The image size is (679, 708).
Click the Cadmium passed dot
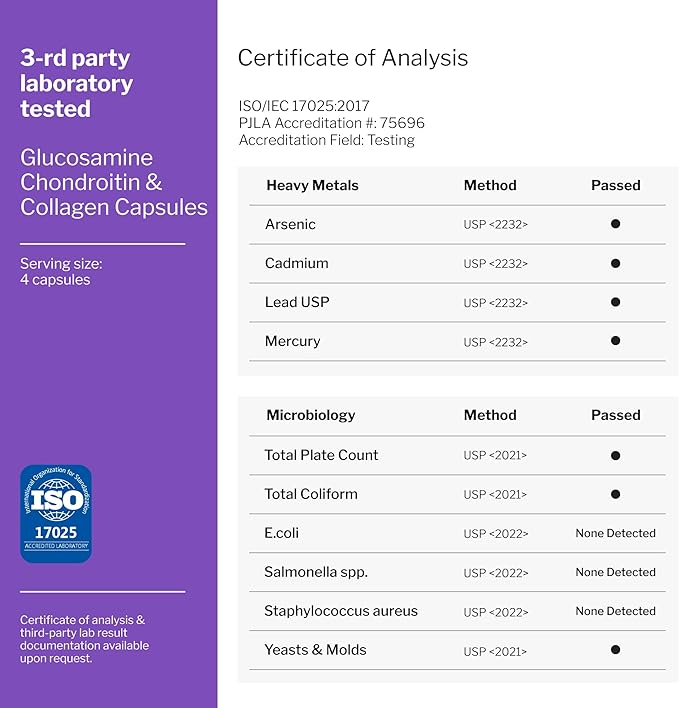[x=615, y=263]
